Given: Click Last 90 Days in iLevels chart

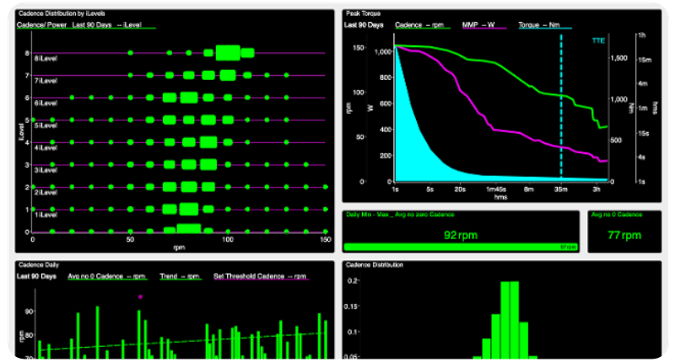Looking at the screenshot, I should [x=92, y=25].
